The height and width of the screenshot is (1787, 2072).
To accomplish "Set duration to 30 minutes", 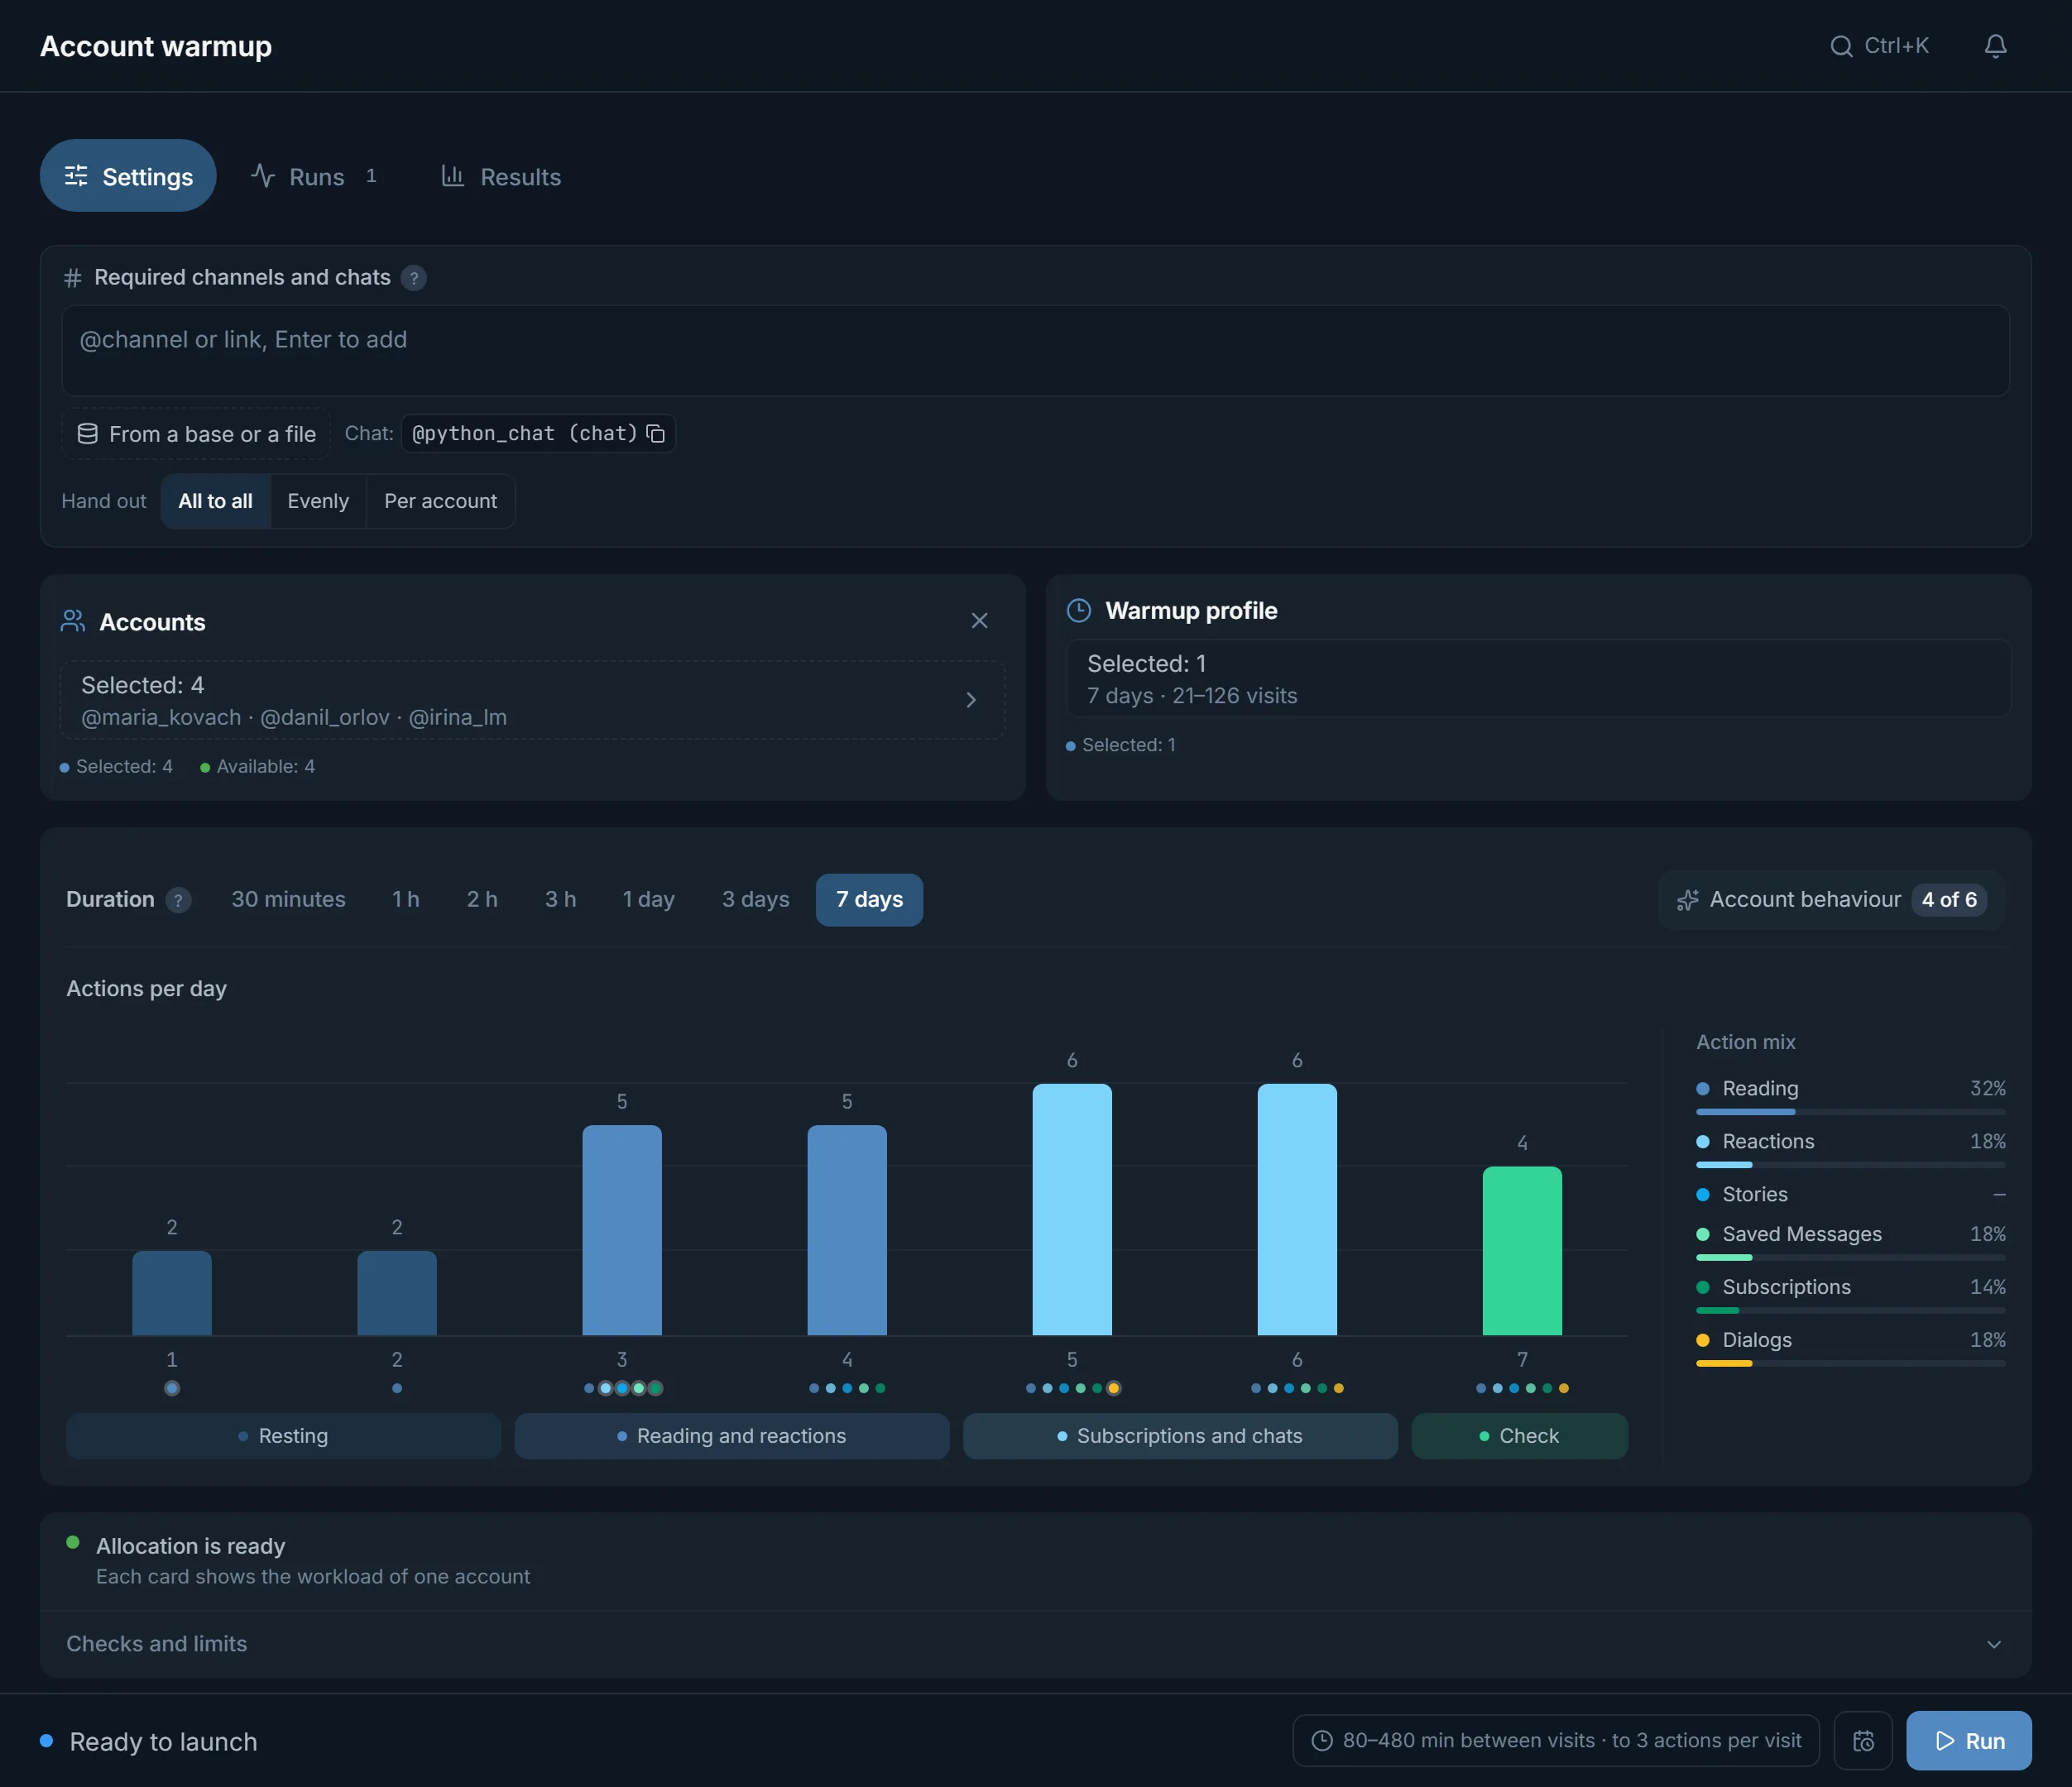I will [288, 900].
